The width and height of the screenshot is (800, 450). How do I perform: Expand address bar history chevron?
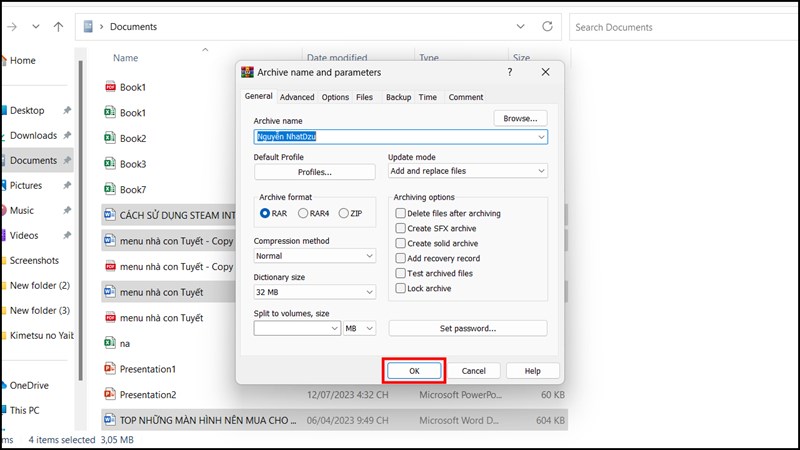[x=520, y=26]
